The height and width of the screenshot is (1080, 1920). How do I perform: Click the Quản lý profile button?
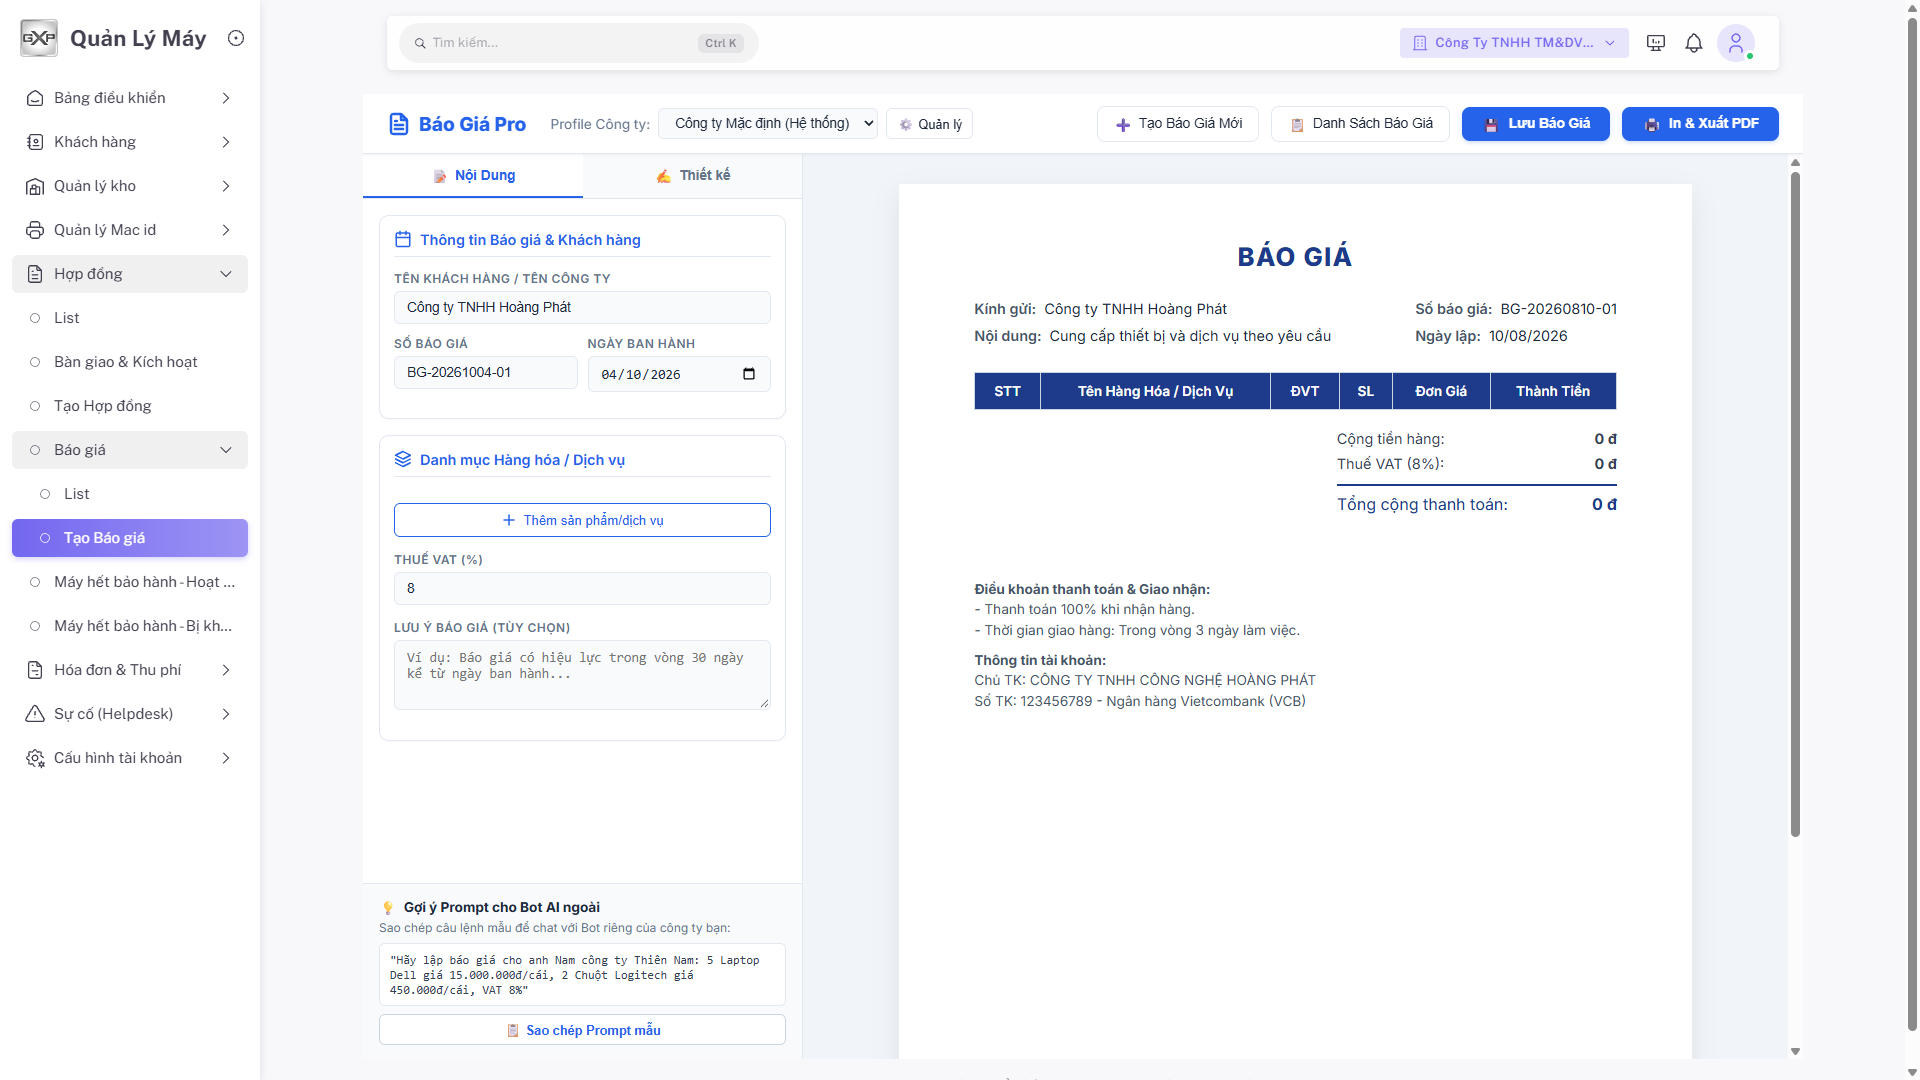(x=930, y=124)
